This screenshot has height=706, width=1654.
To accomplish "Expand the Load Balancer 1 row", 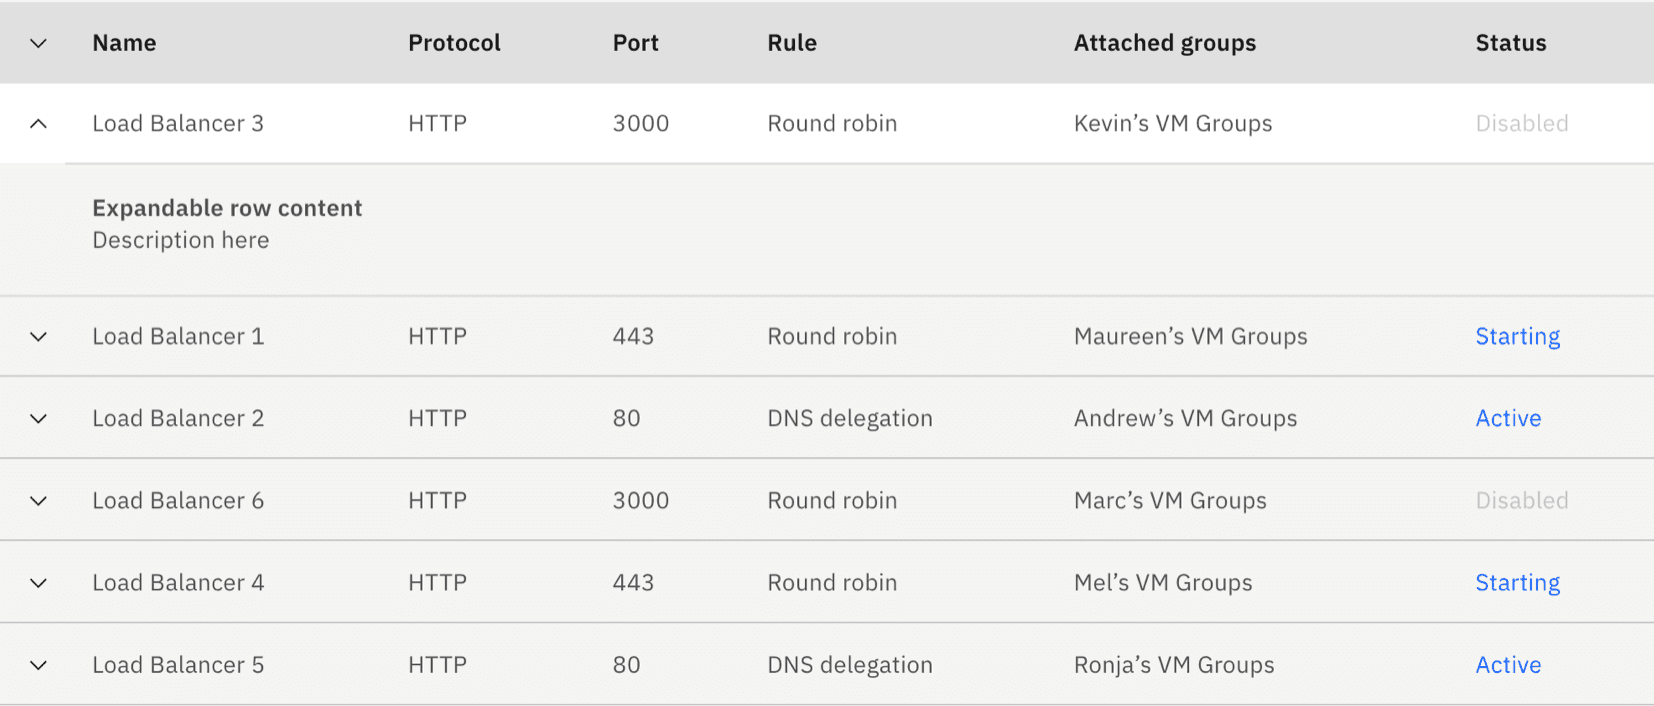I will pyautogui.click(x=38, y=337).
